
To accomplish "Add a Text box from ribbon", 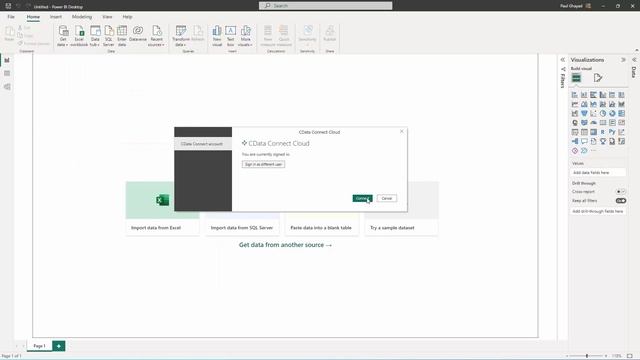I will (x=230, y=36).
